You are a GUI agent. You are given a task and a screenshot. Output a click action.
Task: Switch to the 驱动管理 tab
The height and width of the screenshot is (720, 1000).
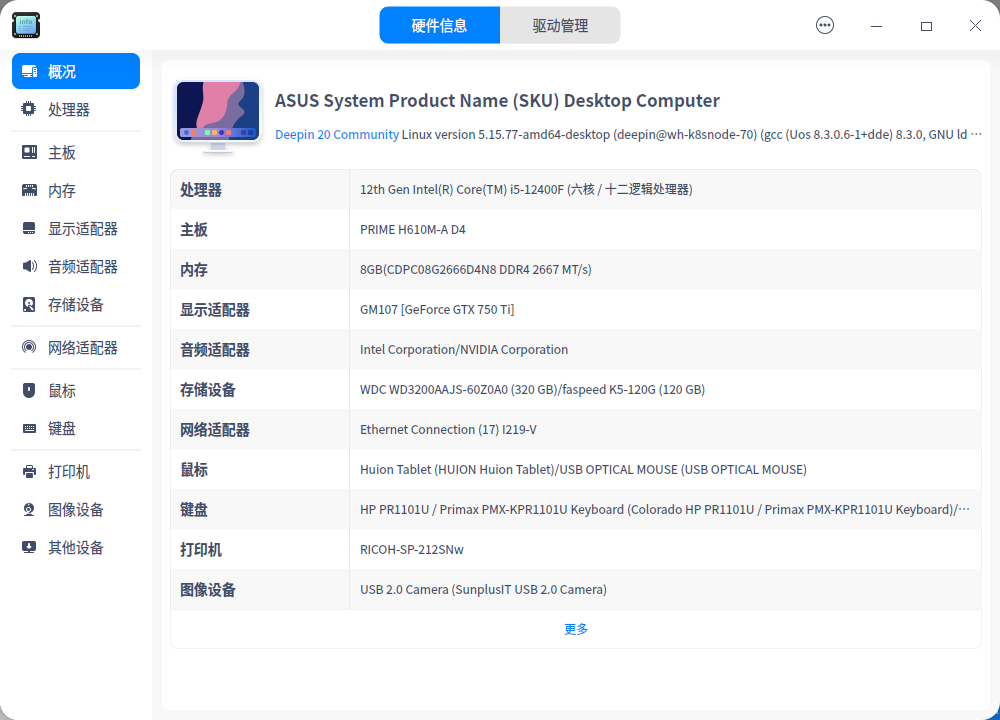[x=560, y=25]
